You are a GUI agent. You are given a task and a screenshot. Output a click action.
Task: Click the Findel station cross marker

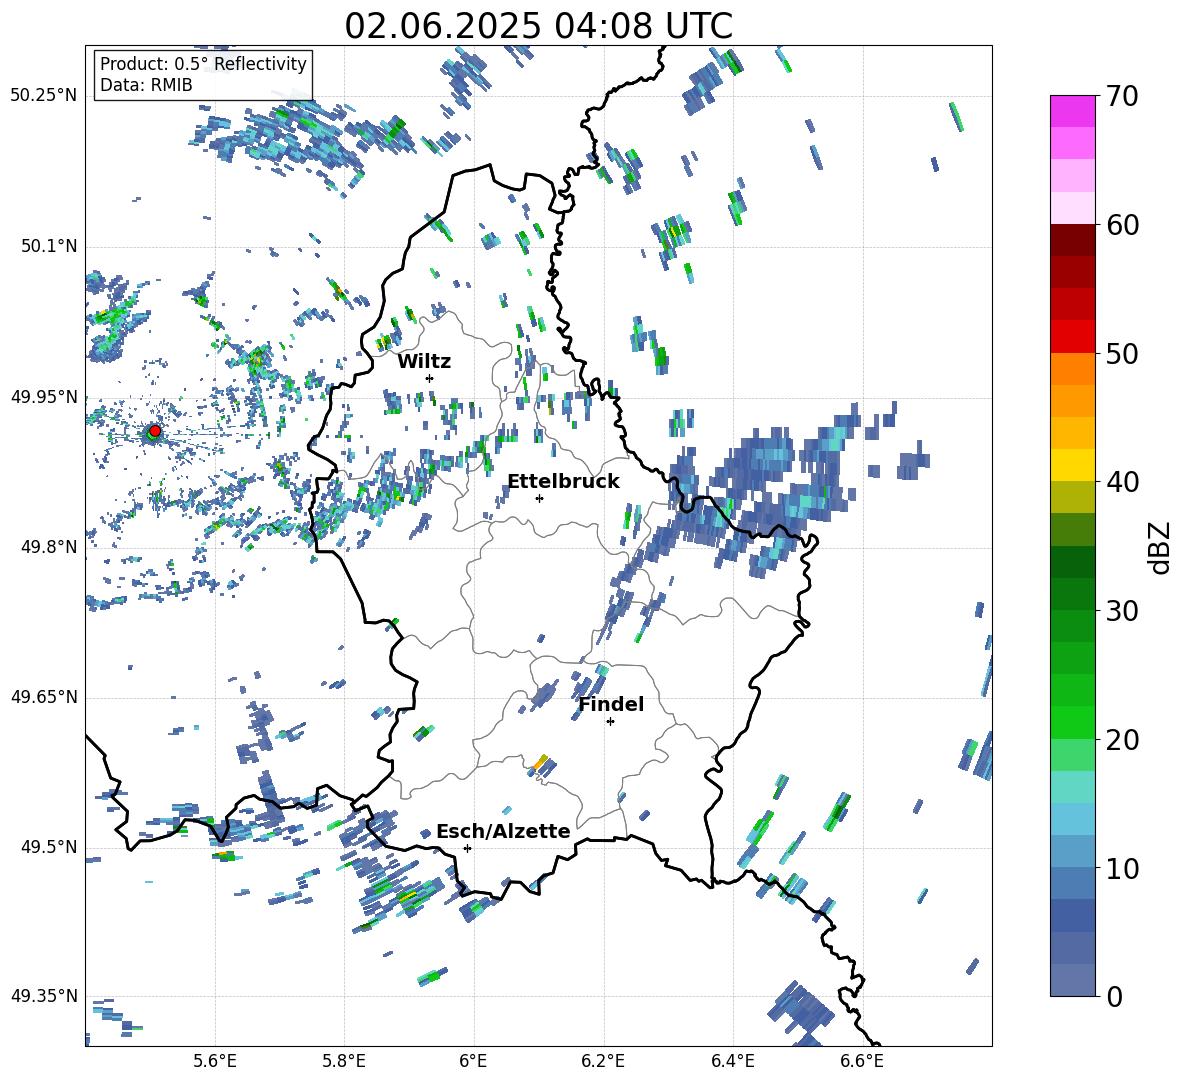[610, 722]
